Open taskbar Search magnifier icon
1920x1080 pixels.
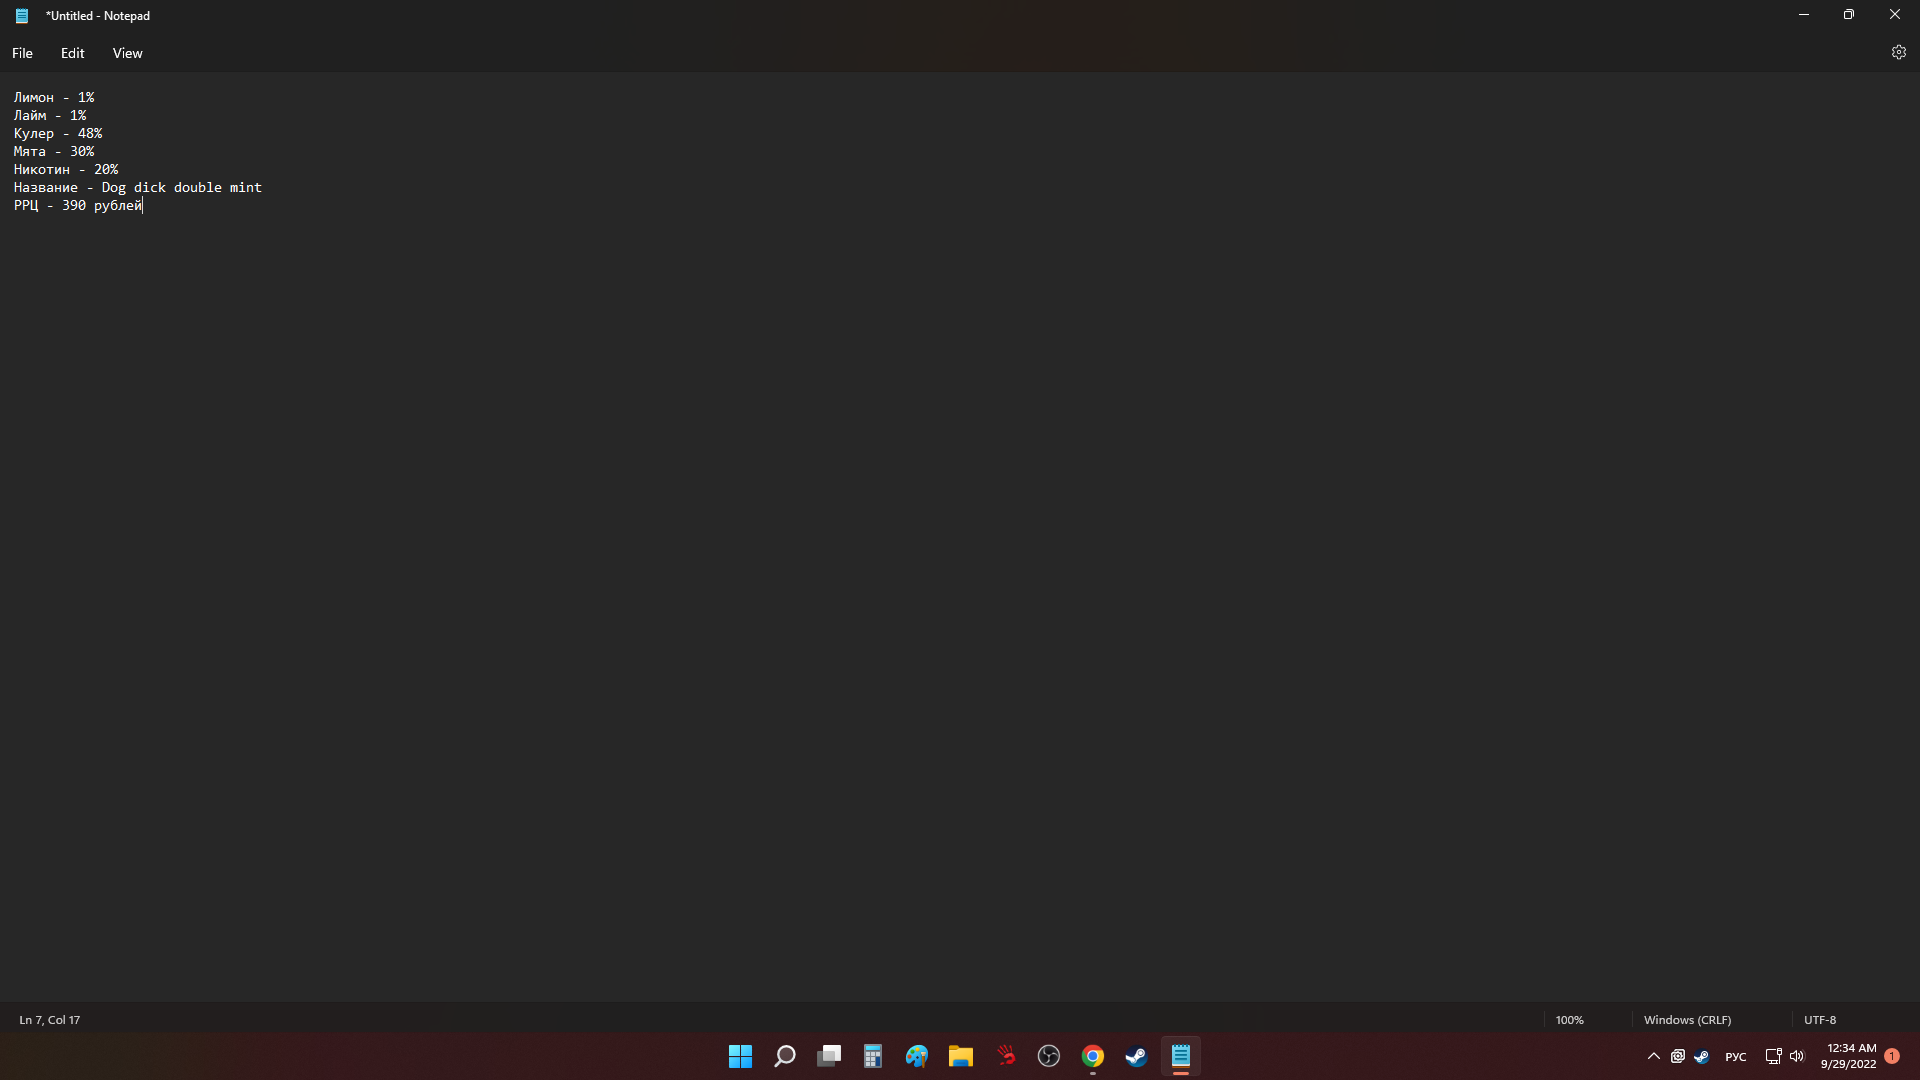point(785,1056)
